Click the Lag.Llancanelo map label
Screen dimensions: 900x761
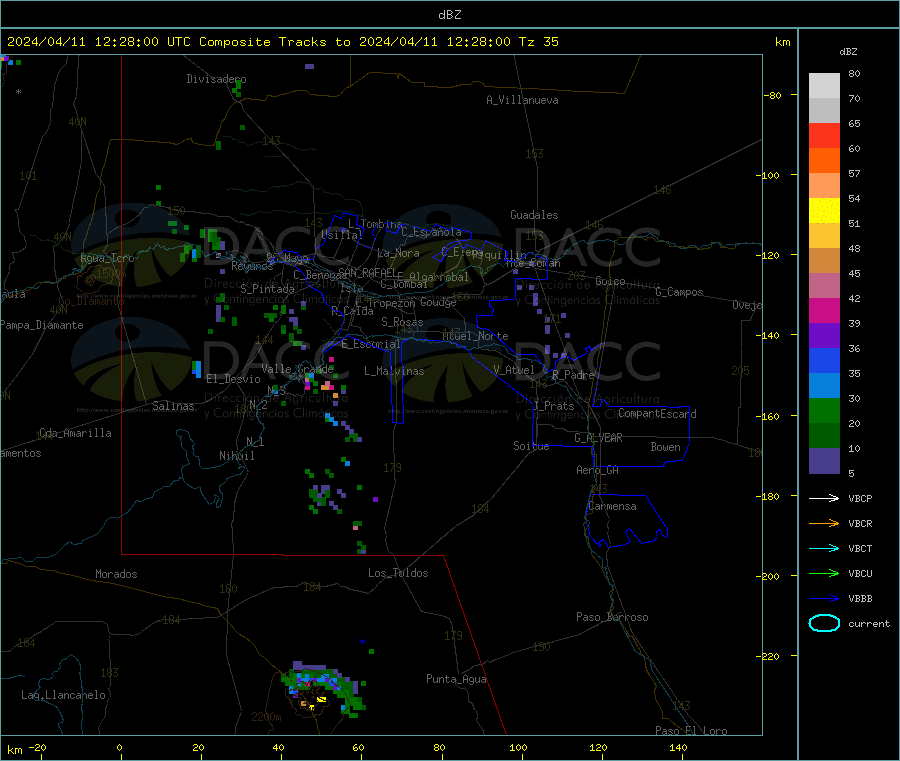(63, 695)
